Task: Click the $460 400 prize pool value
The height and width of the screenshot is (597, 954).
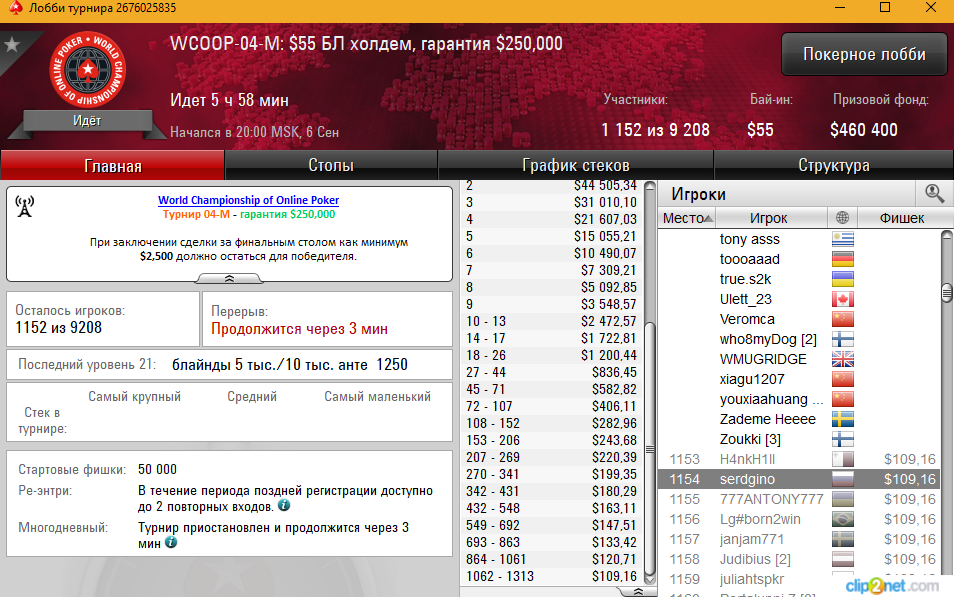Action: [x=863, y=130]
